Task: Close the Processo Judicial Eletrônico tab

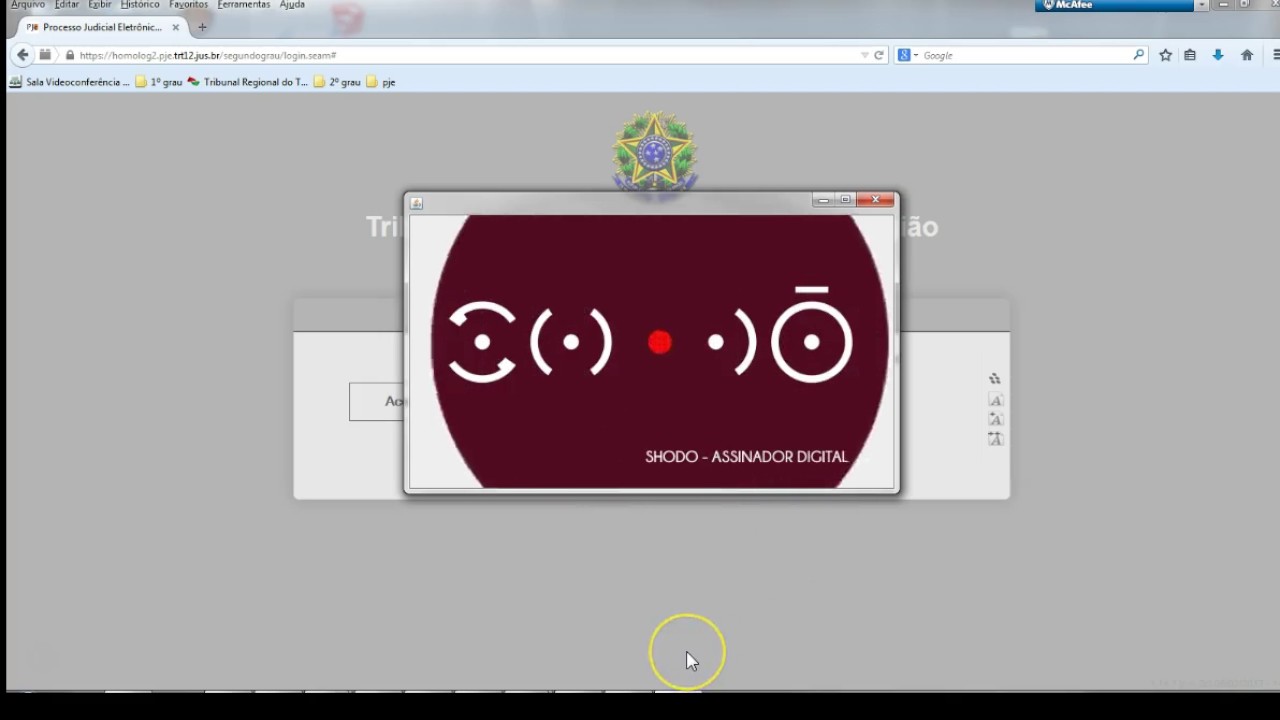Action: click(175, 27)
